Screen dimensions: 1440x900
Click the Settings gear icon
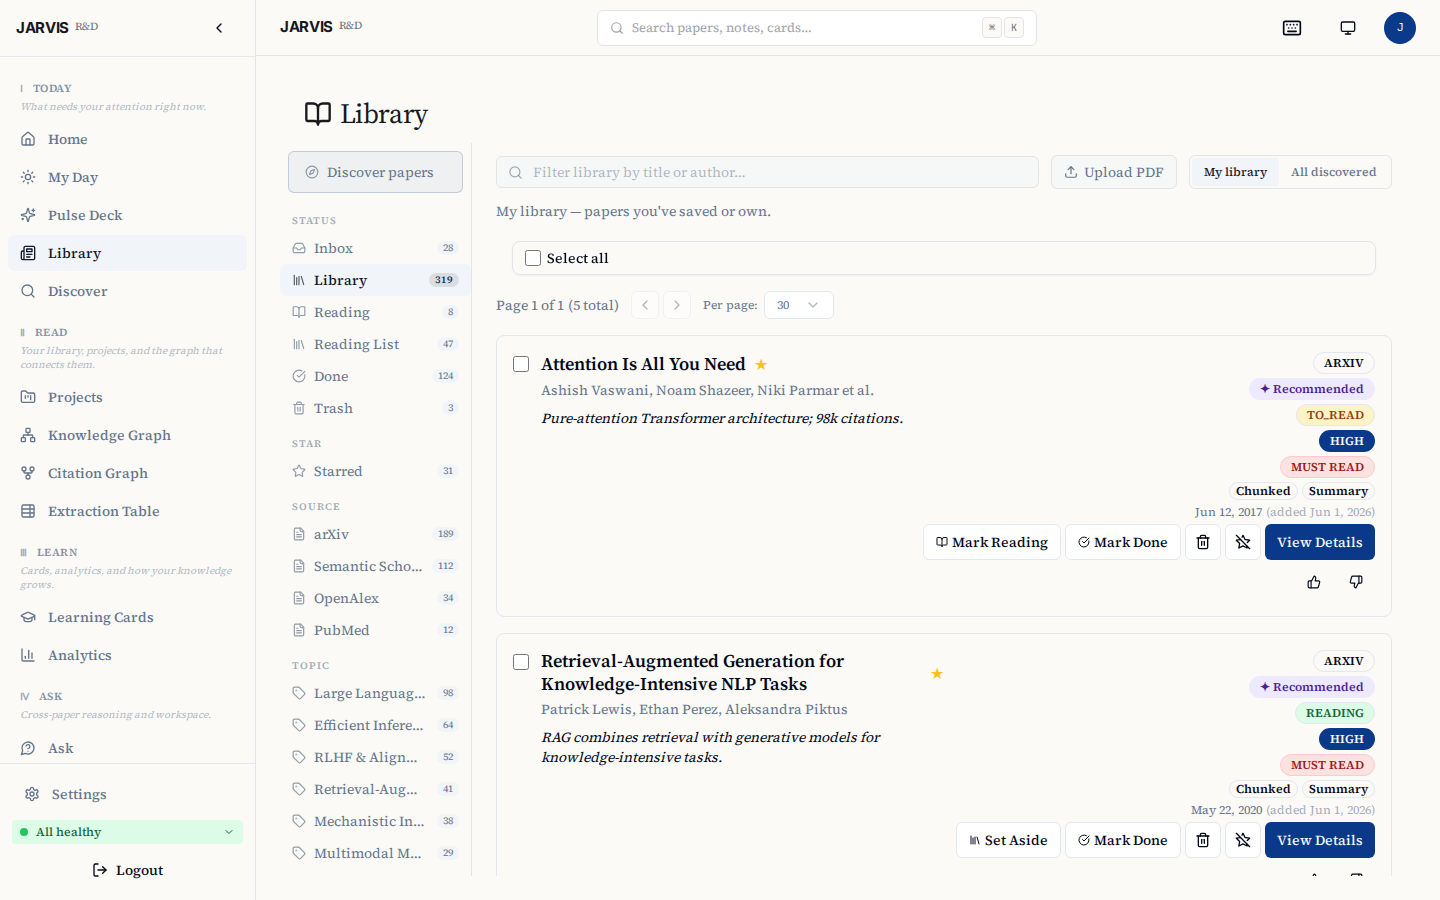[x=32, y=794]
